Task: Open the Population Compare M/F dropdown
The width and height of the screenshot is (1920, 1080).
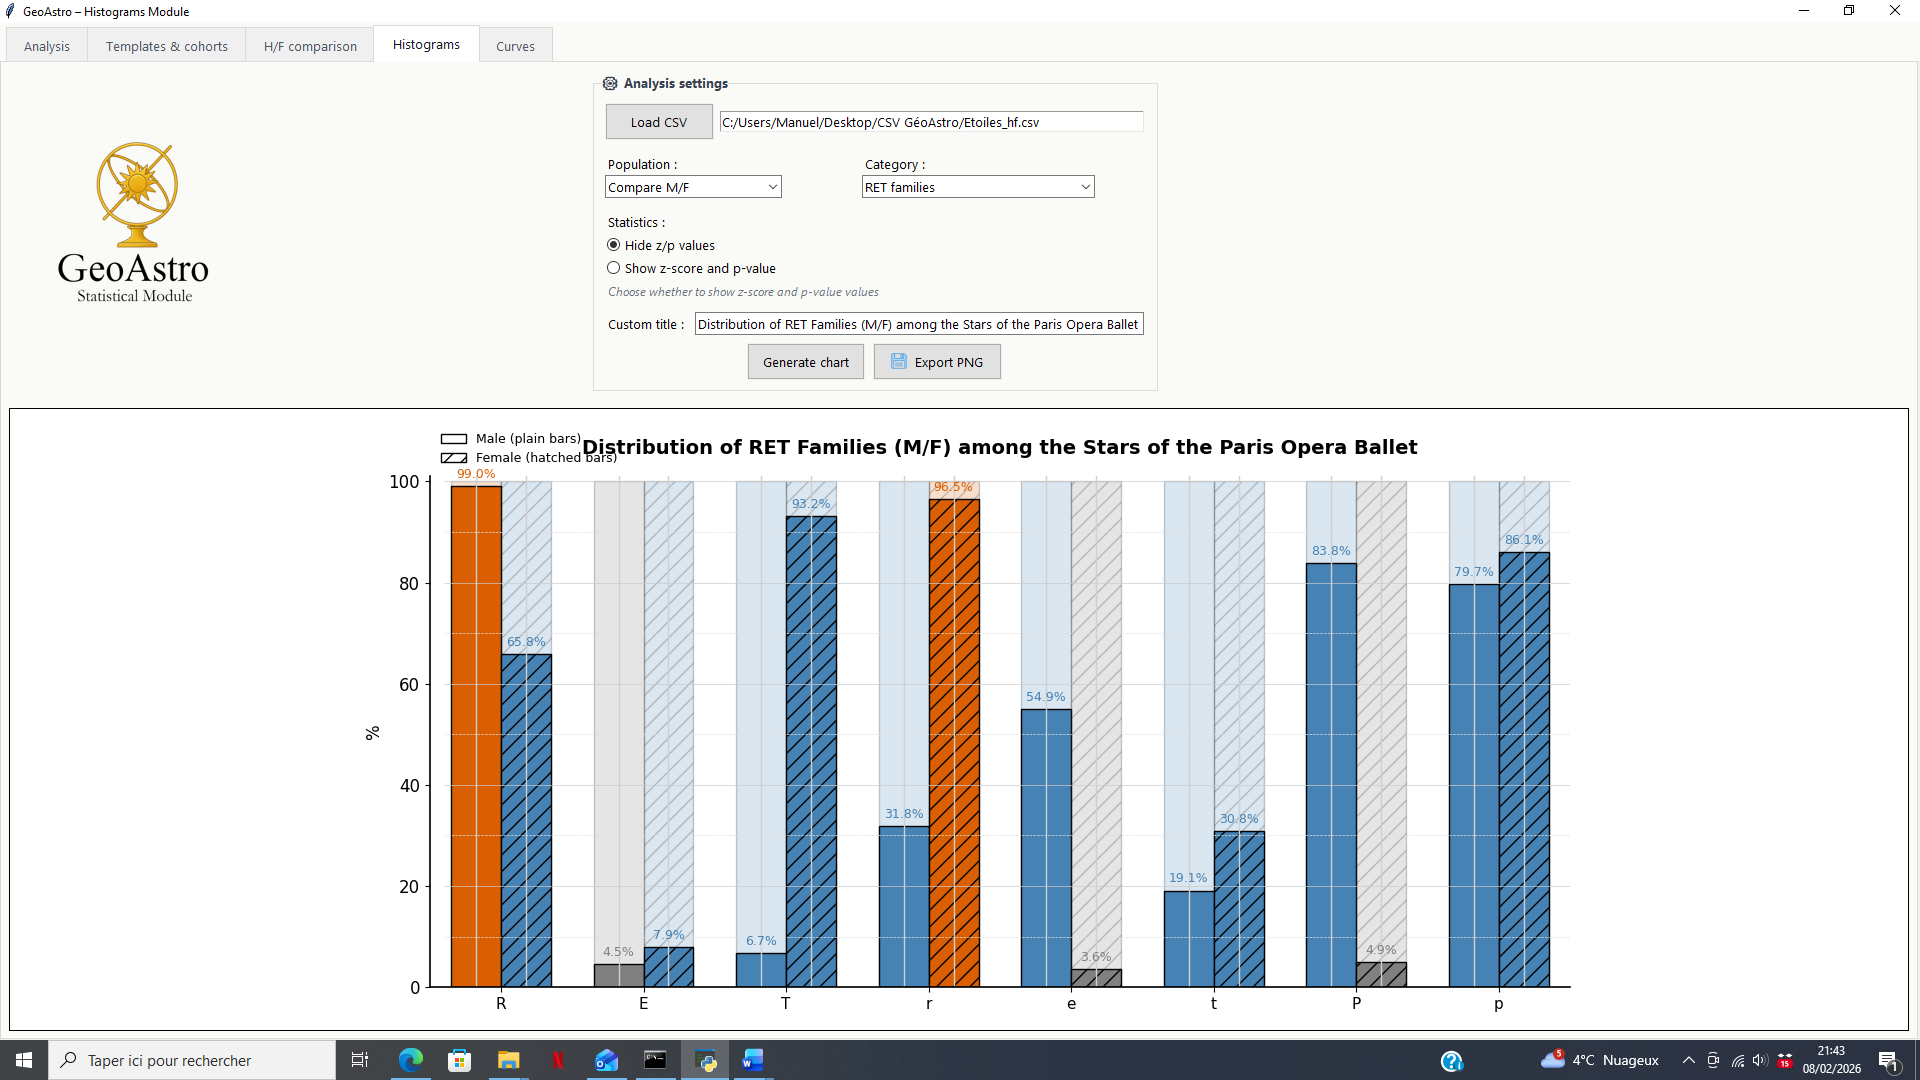Action: coord(693,187)
